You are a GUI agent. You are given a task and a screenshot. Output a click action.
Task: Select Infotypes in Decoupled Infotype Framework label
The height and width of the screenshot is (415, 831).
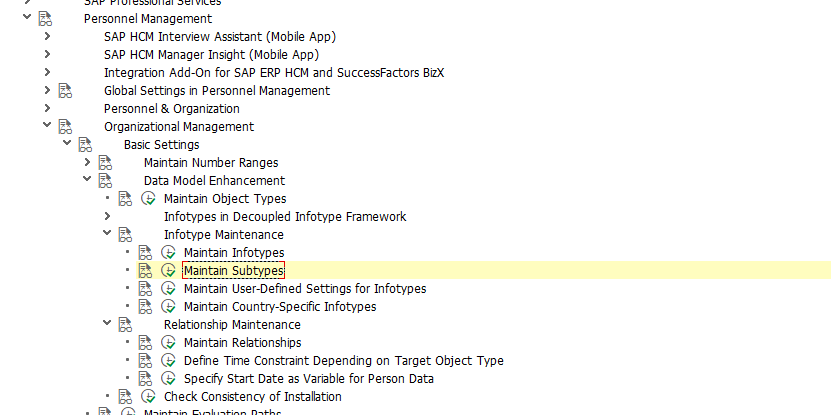[x=285, y=217]
